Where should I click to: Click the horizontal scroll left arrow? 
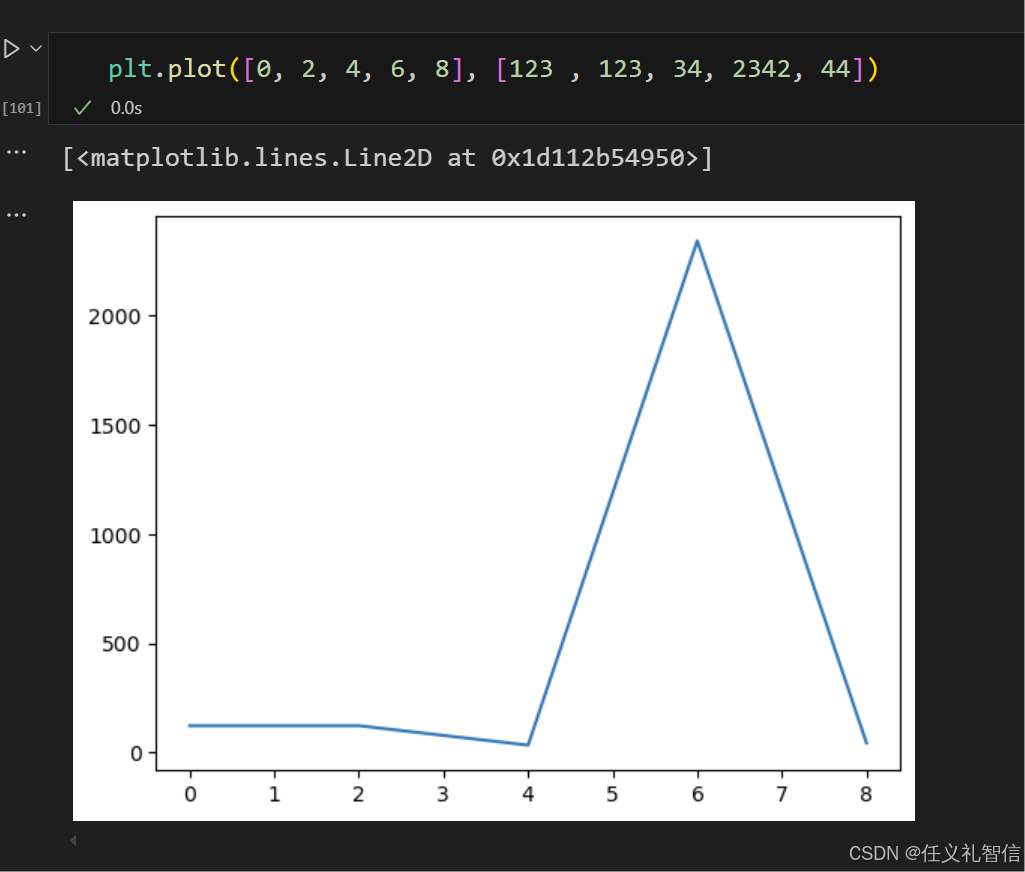point(73,840)
